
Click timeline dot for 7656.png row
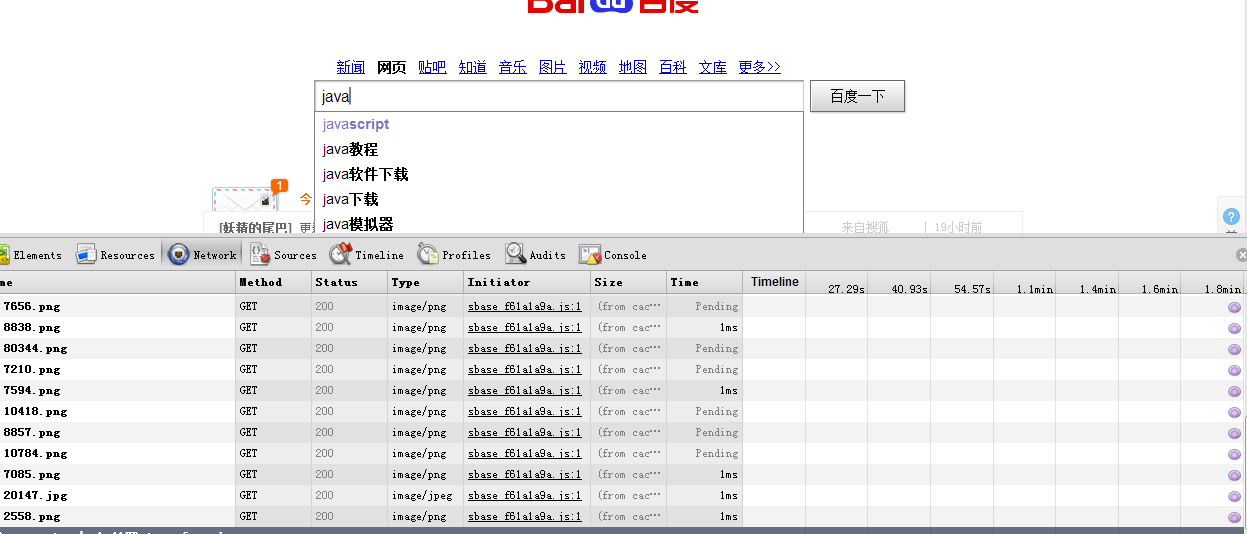1234,307
